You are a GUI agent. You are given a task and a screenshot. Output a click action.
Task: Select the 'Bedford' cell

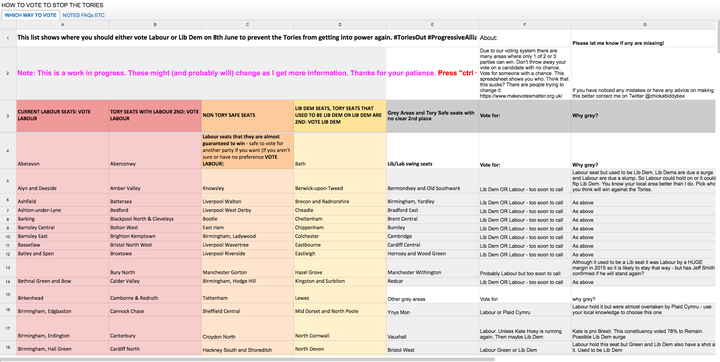point(155,210)
